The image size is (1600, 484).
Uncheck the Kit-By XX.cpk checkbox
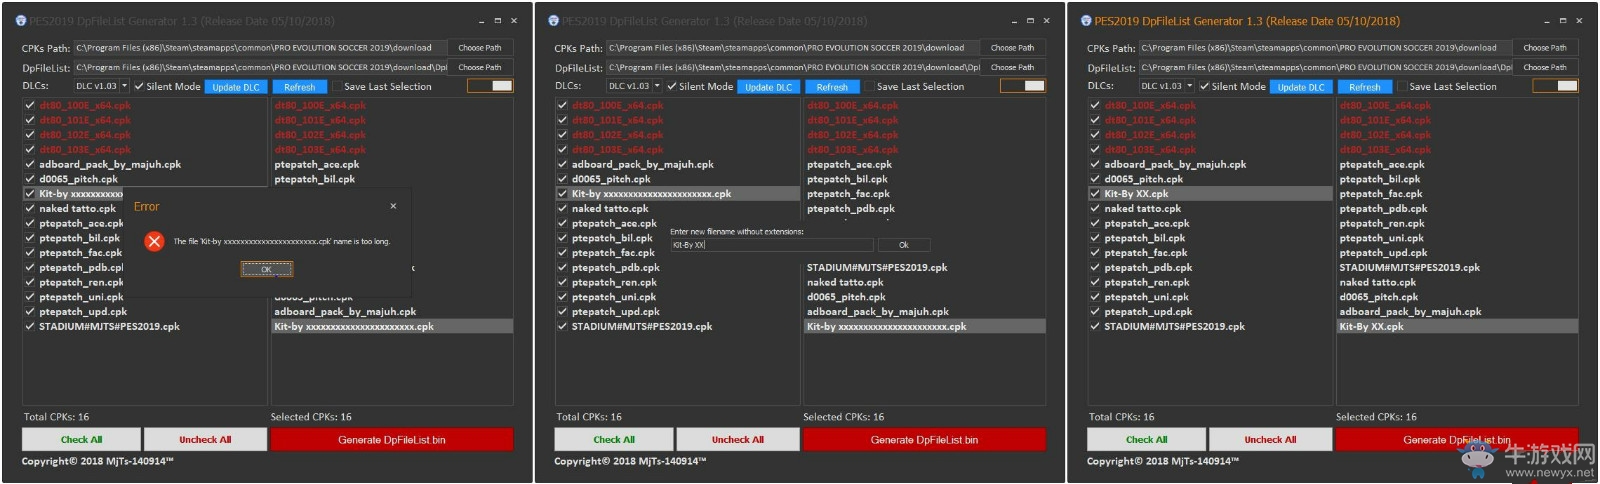[1095, 194]
